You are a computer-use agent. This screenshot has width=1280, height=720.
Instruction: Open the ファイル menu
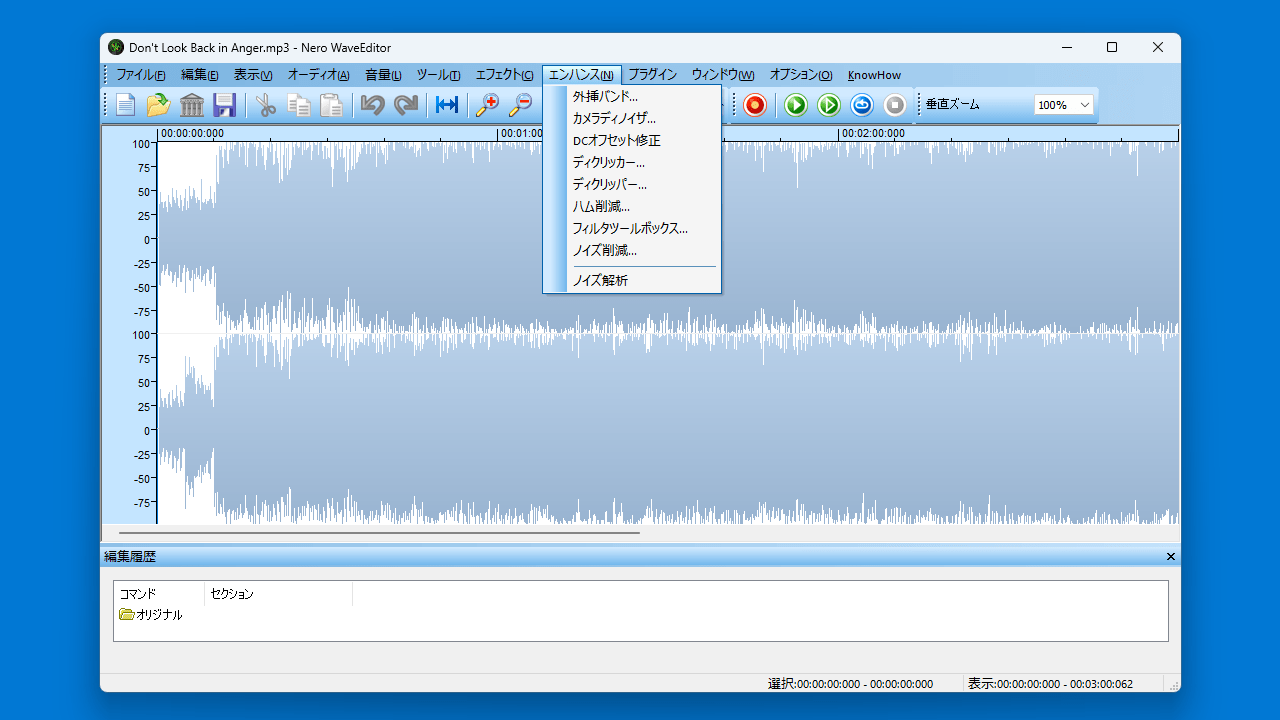(x=140, y=75)
